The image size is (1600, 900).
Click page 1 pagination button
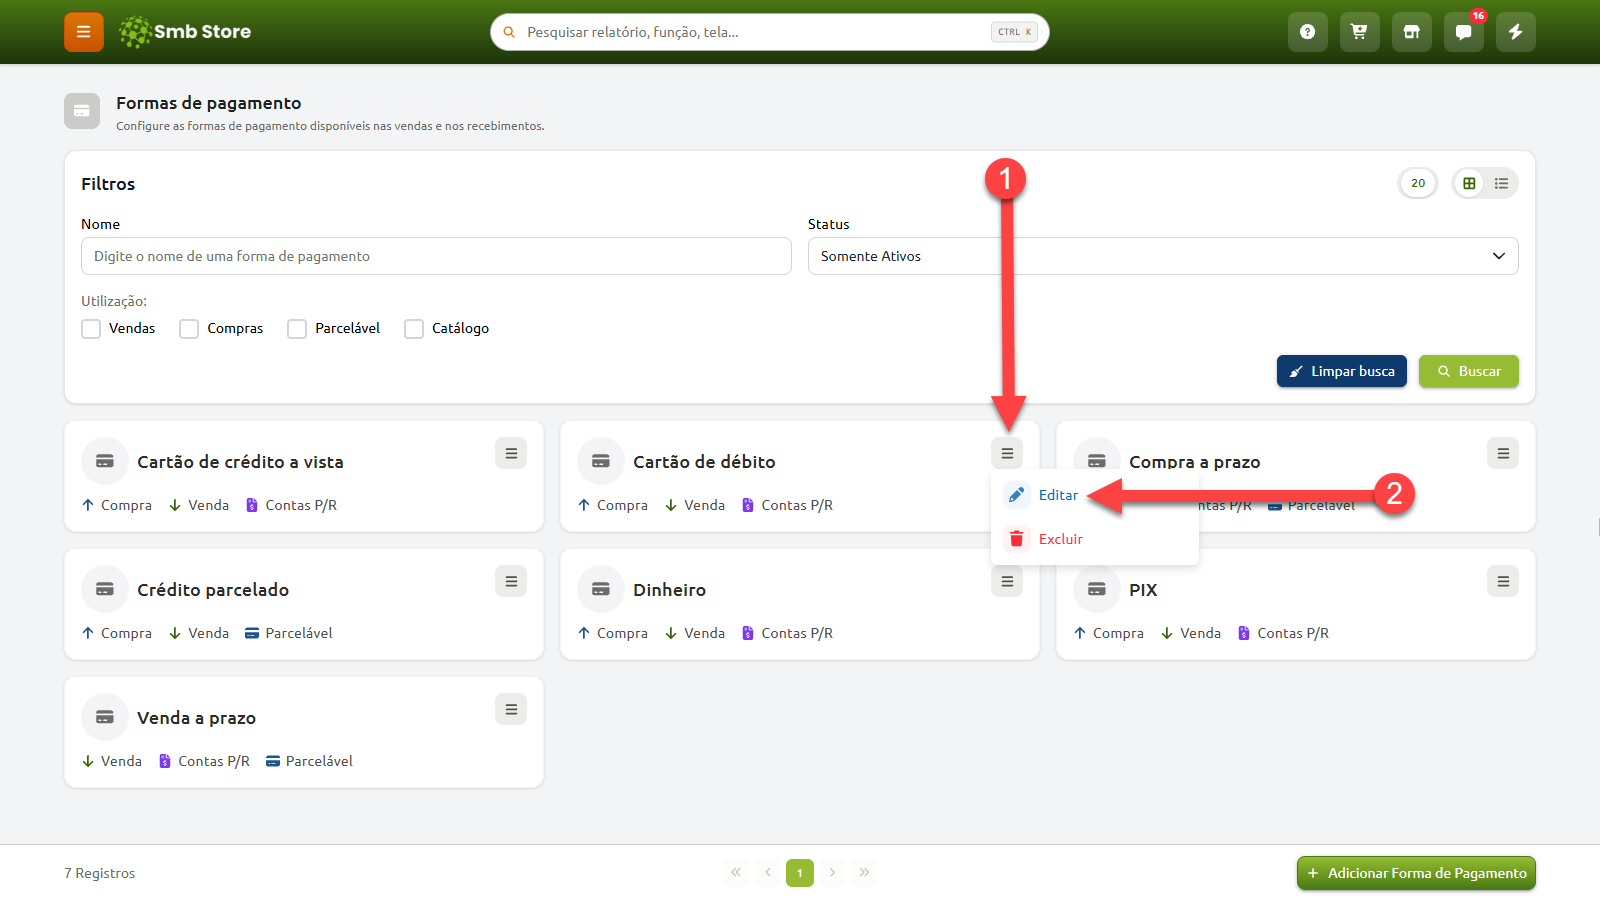click(x=800, y=873)
